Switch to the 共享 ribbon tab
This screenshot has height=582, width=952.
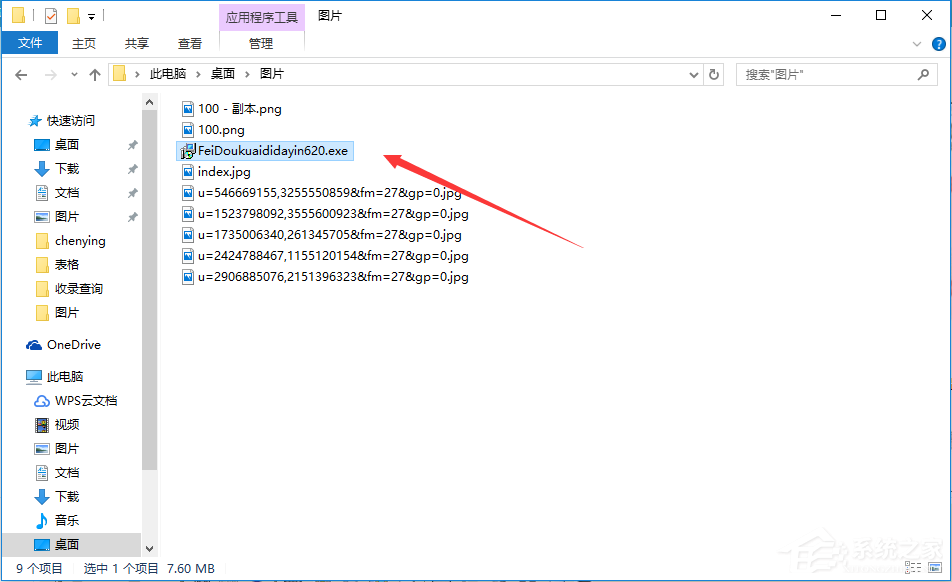click(x=137, y=43)
